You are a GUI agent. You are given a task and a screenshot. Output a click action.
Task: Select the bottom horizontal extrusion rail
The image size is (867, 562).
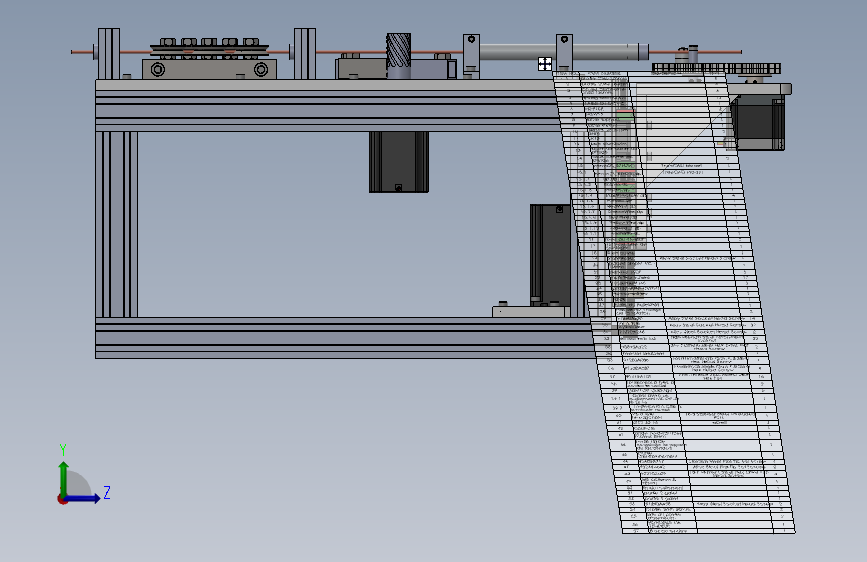pos(344,338)
